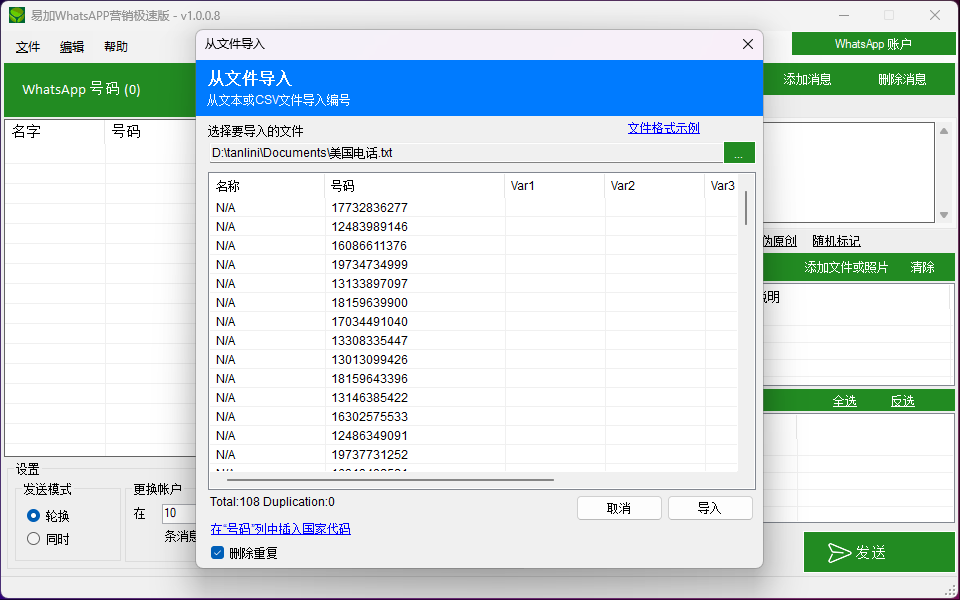Click the 名字 column header in main window
The image size is (960, 600).
[x=55, y=131]
